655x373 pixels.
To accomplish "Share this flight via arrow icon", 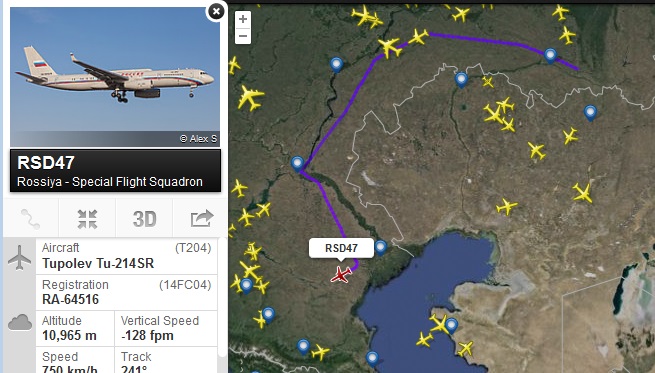I will (x=201, y=218).
